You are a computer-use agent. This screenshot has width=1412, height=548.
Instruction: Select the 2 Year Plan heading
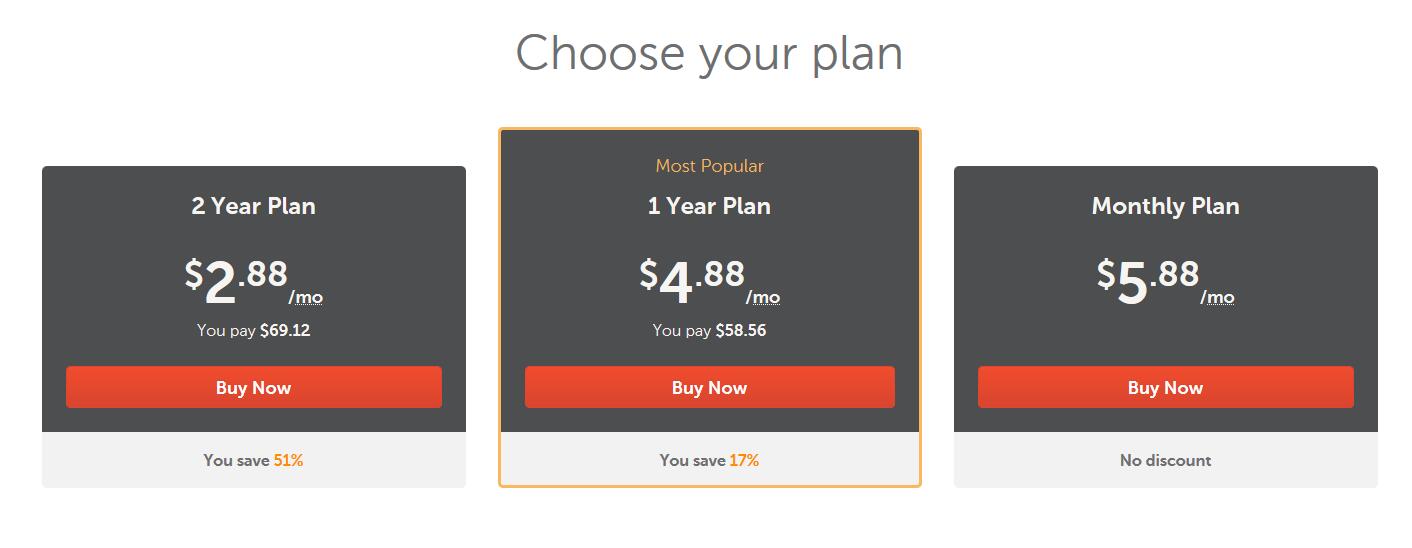click(x=254, y=206)
